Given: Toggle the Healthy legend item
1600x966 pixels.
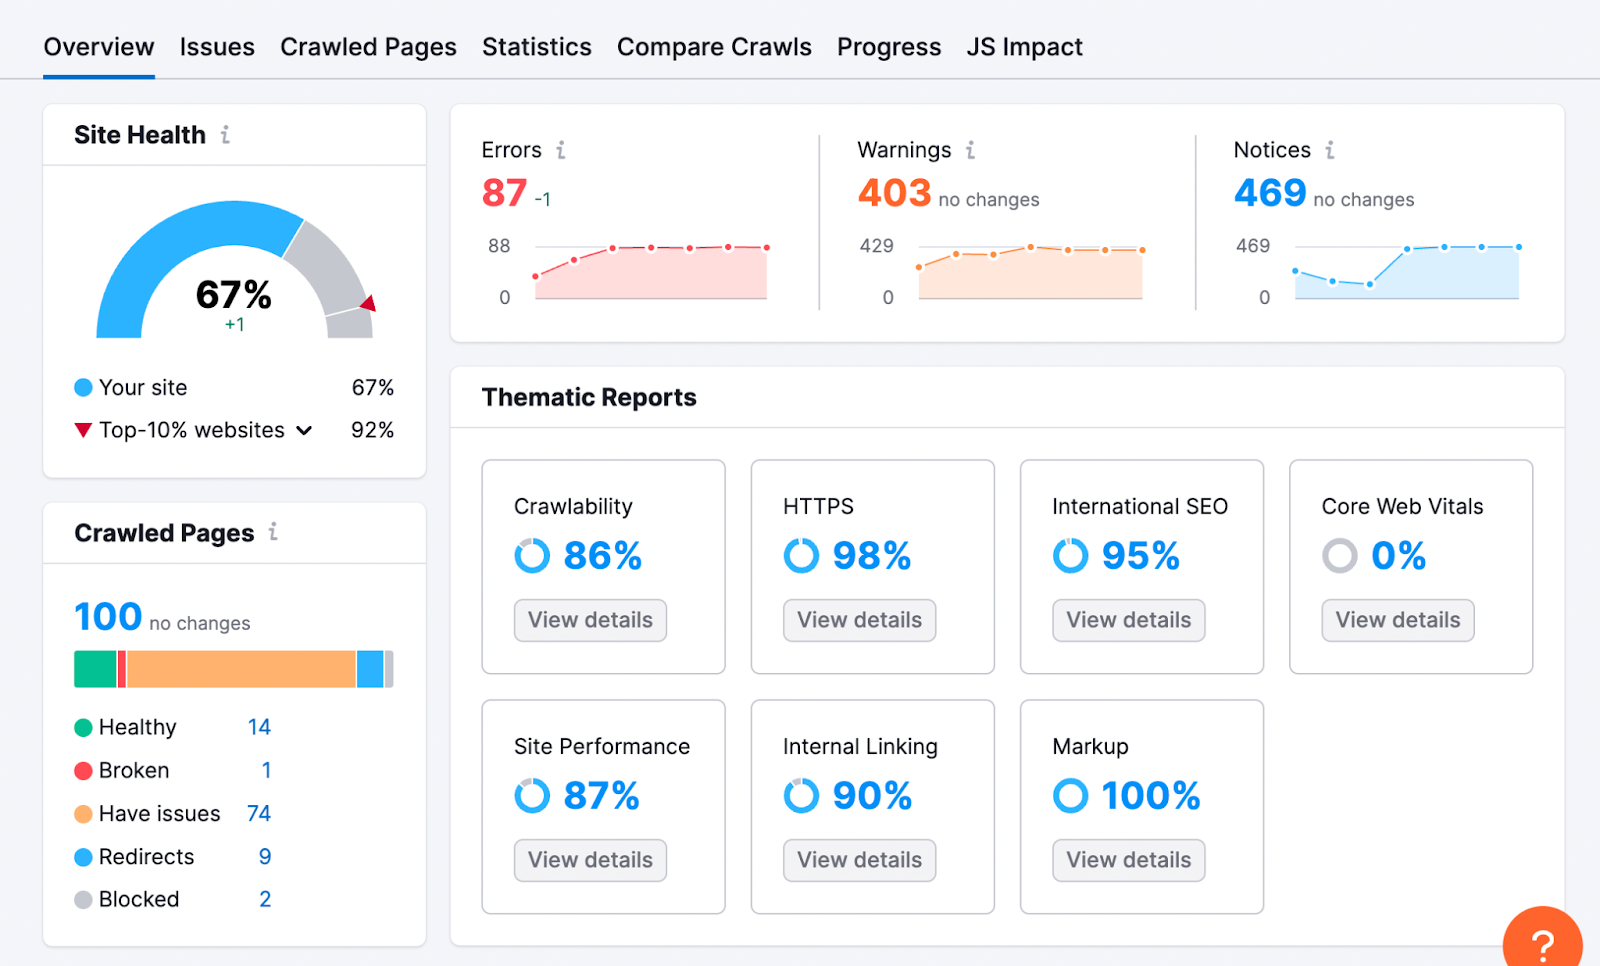Looking at the screenshot, I should tap(138, 727).
